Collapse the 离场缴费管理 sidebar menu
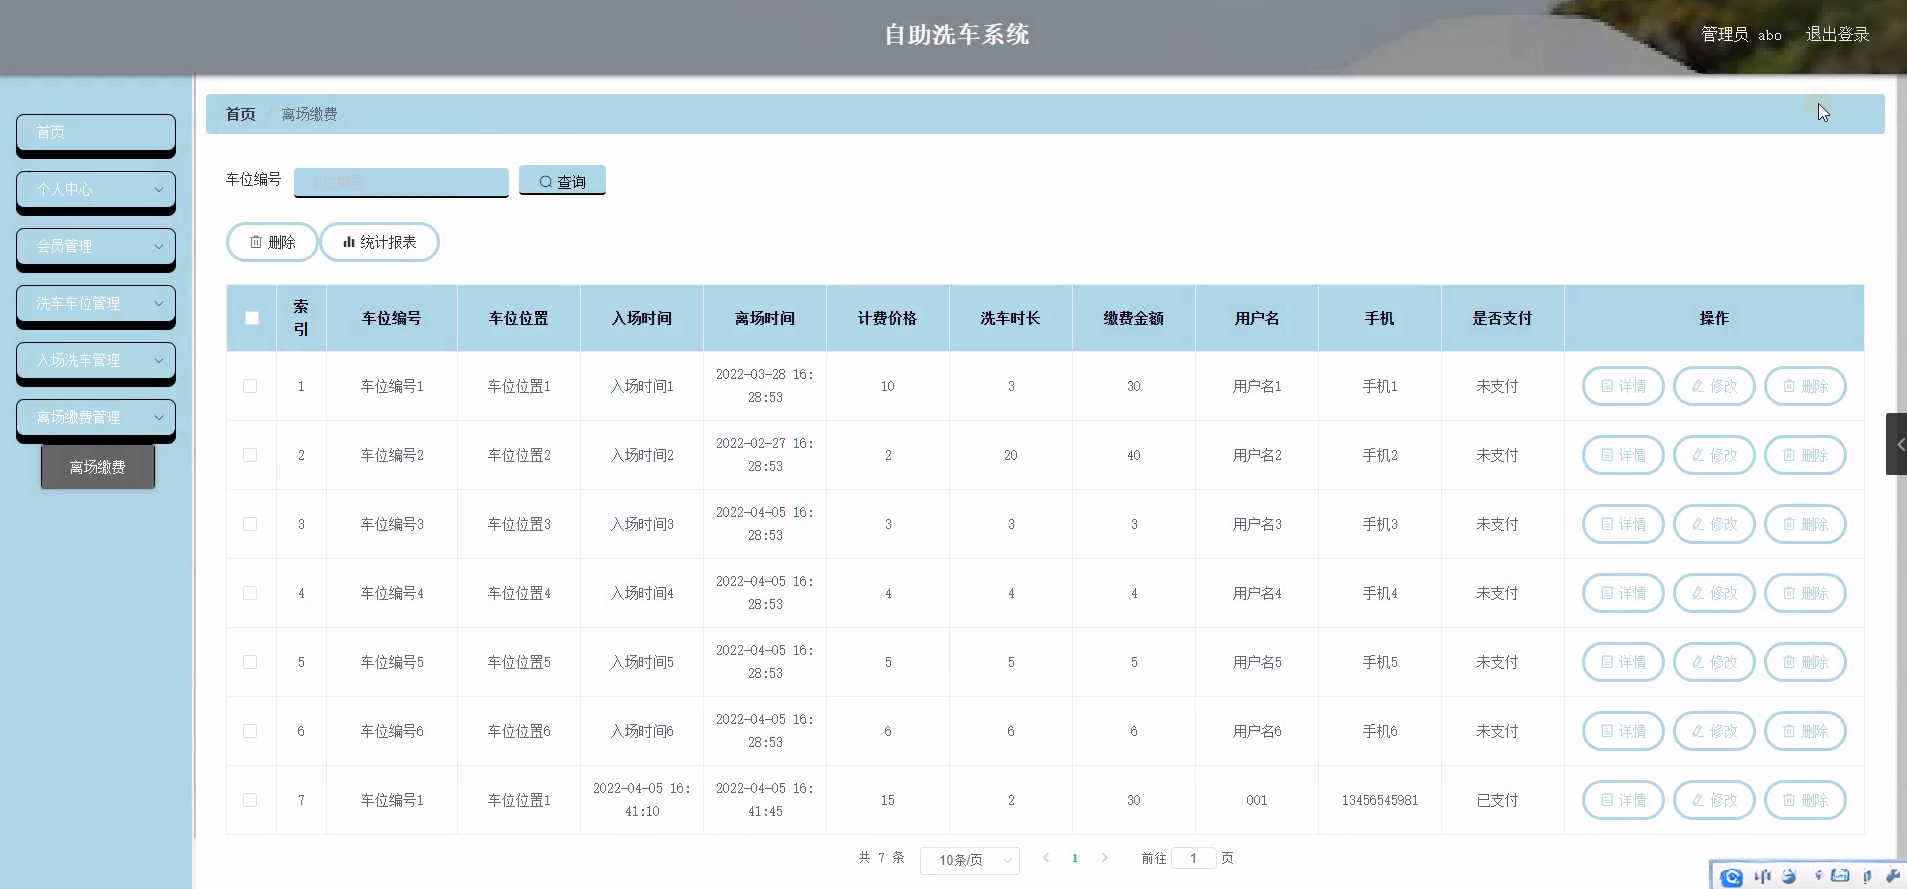Viewport: 1907px width, 889px height. coord(96,418)
